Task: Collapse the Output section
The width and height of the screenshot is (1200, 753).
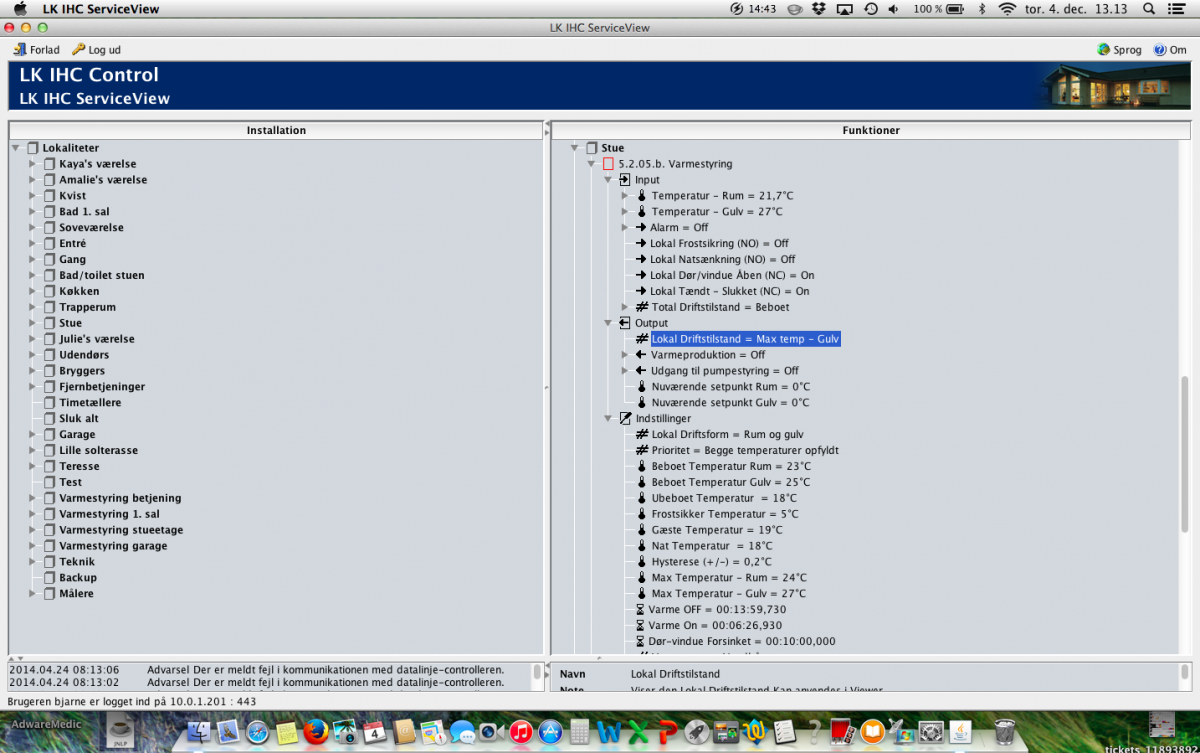Action: pos(608,323)
